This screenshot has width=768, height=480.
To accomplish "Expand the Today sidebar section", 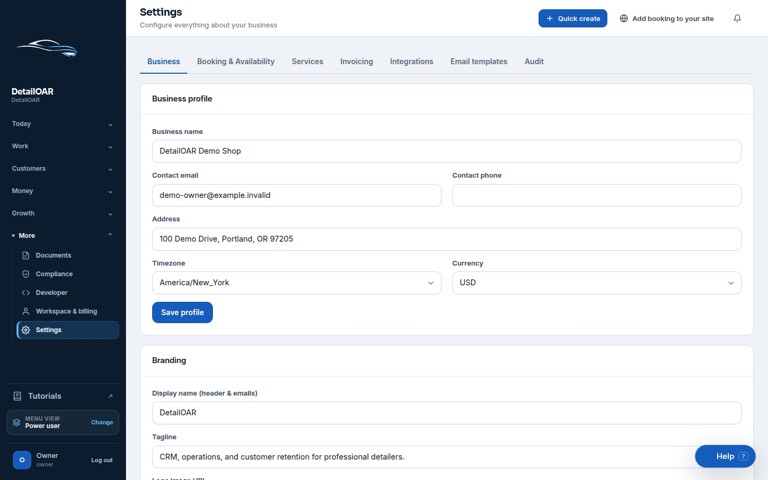I will click(62, 124).
